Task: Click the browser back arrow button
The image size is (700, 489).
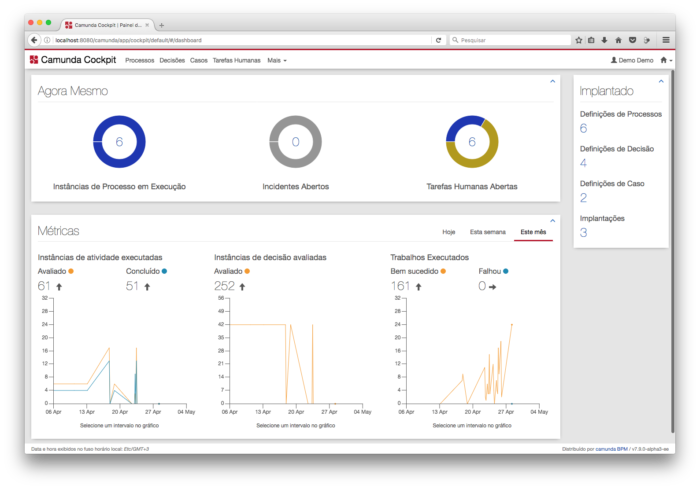Action: coord(34,40)
